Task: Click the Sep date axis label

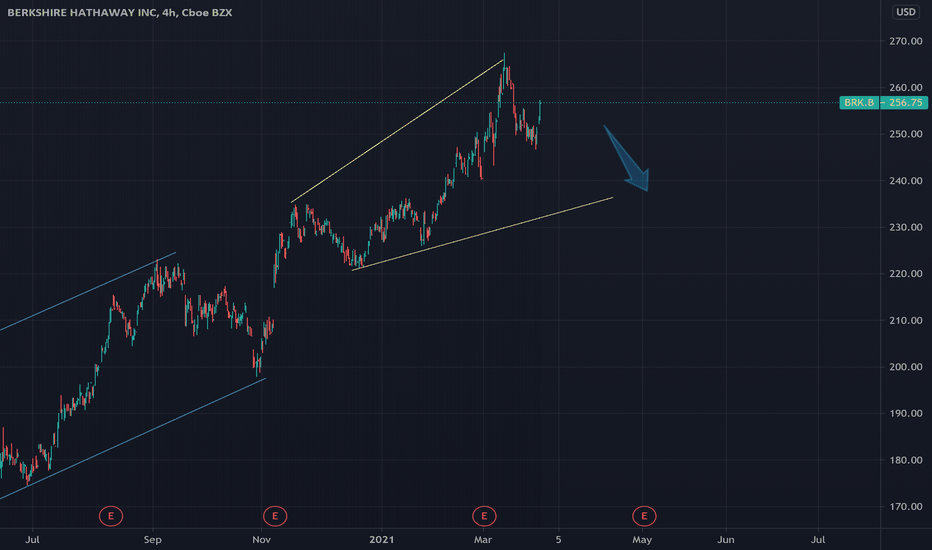Action: coord(152,540)
